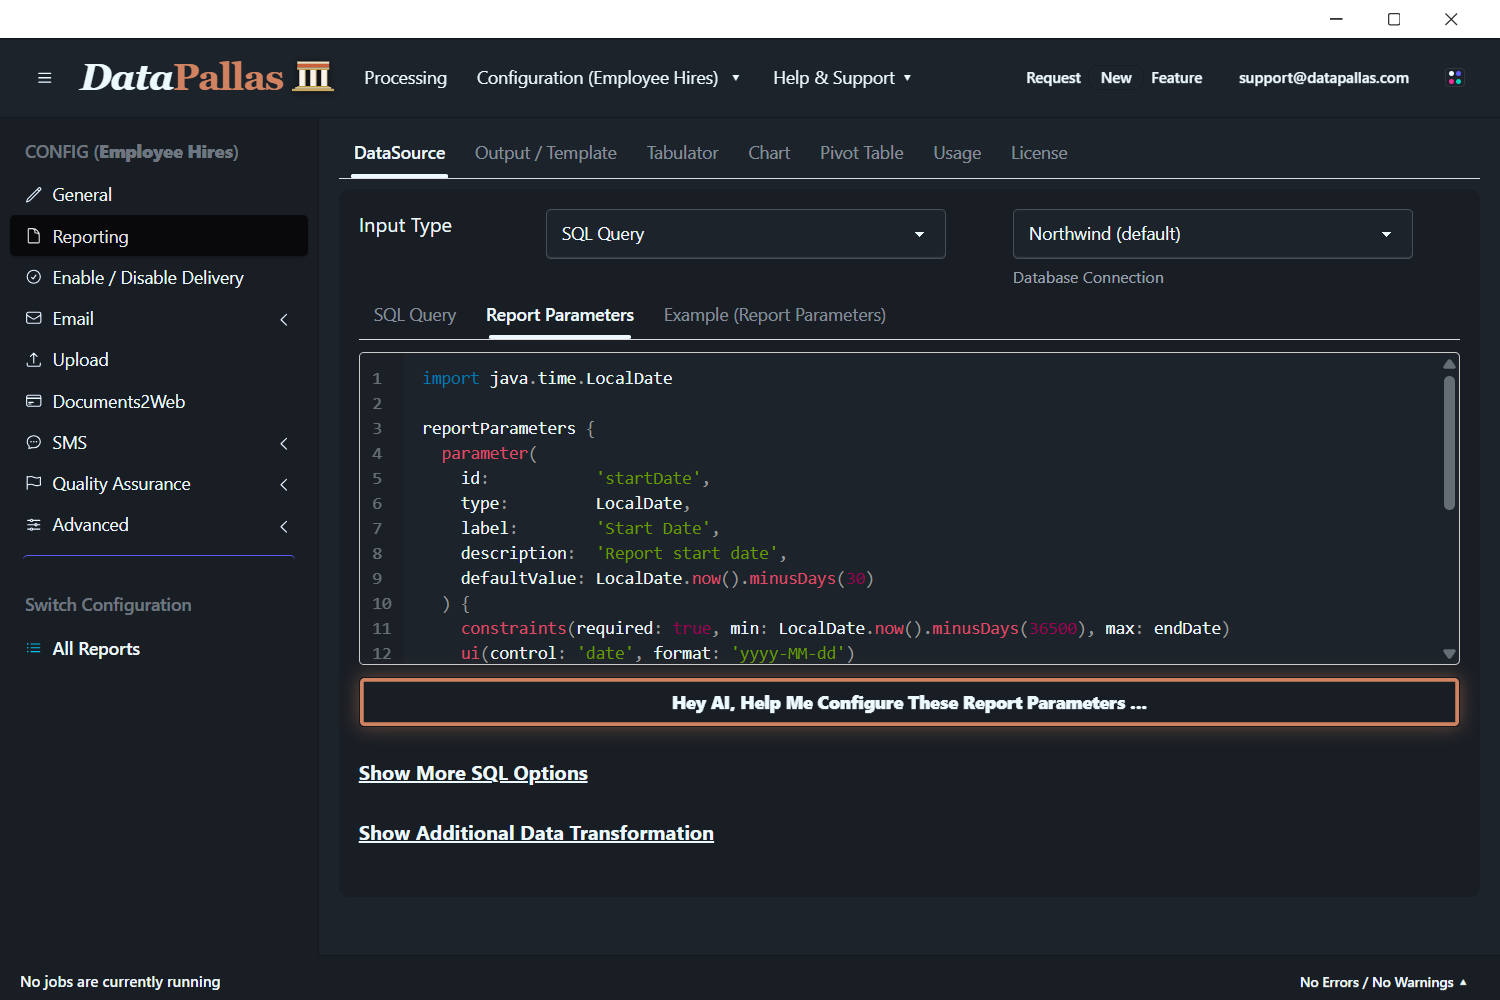Select the Report Parameters sub-tab
The height and width of the screenshot is (1000, 1500).
(560, 315)
